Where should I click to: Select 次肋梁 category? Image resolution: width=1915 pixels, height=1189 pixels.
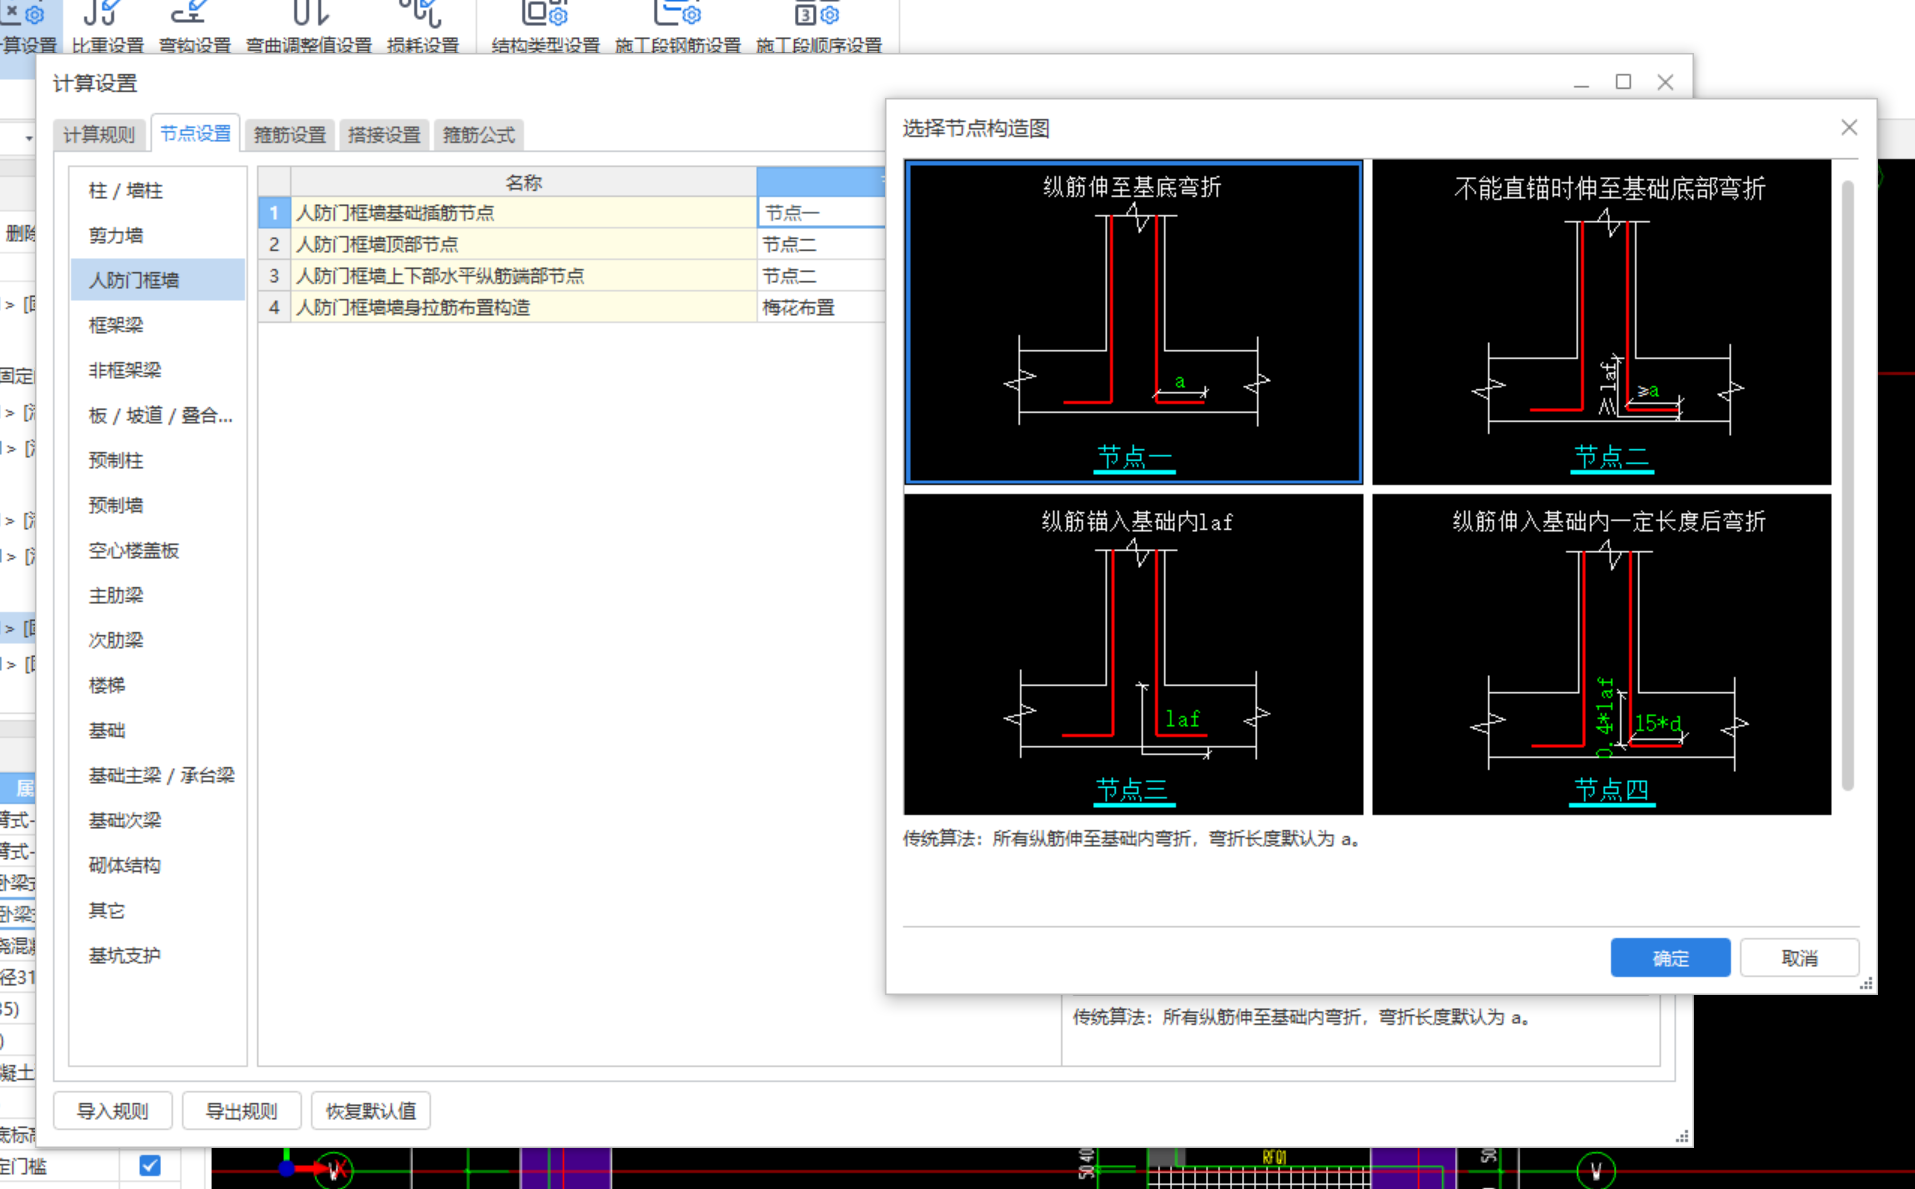158,640
